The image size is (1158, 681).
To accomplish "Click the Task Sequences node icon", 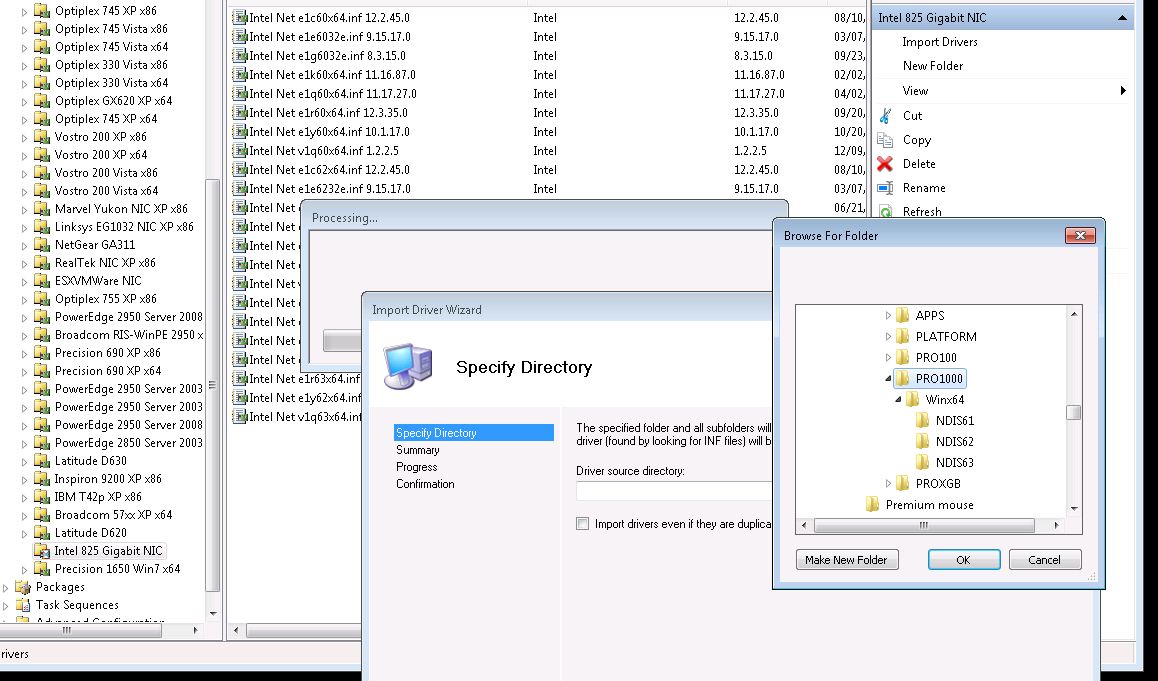I will point(24,604).
